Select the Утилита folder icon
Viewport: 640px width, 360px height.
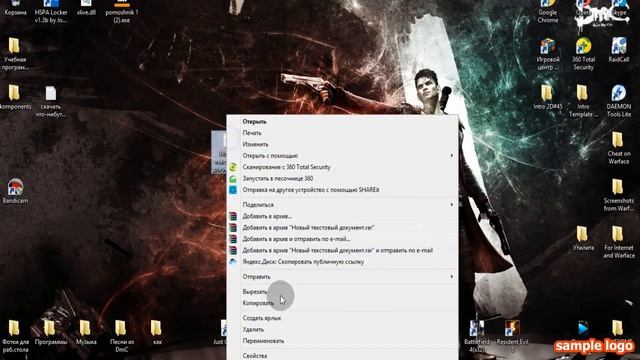pos(583,238)
